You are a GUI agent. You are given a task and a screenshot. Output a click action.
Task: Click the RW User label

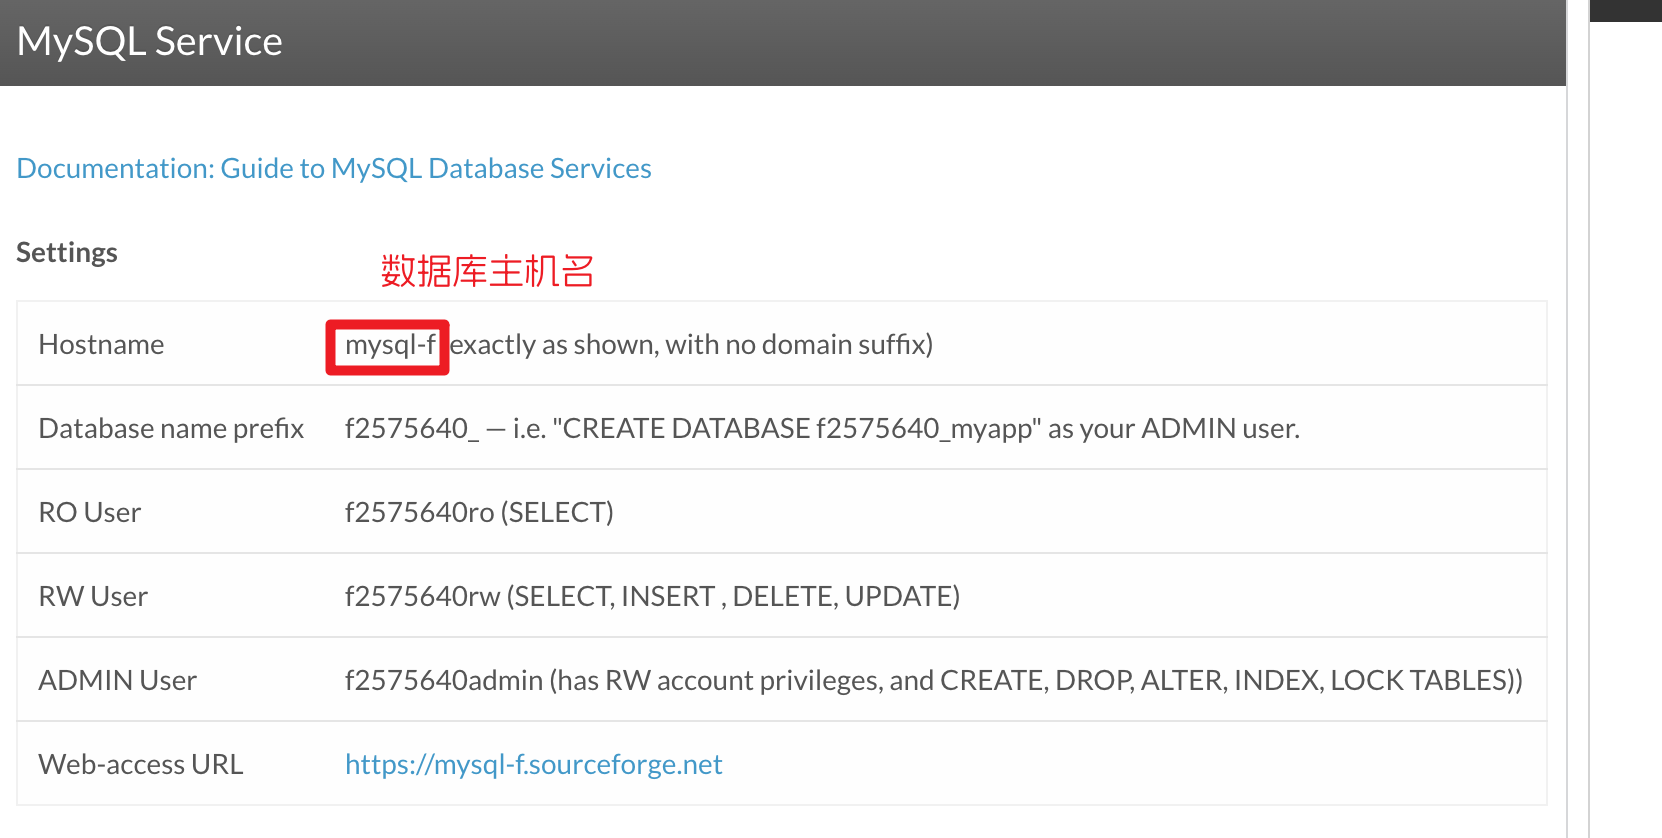(93, 596)
